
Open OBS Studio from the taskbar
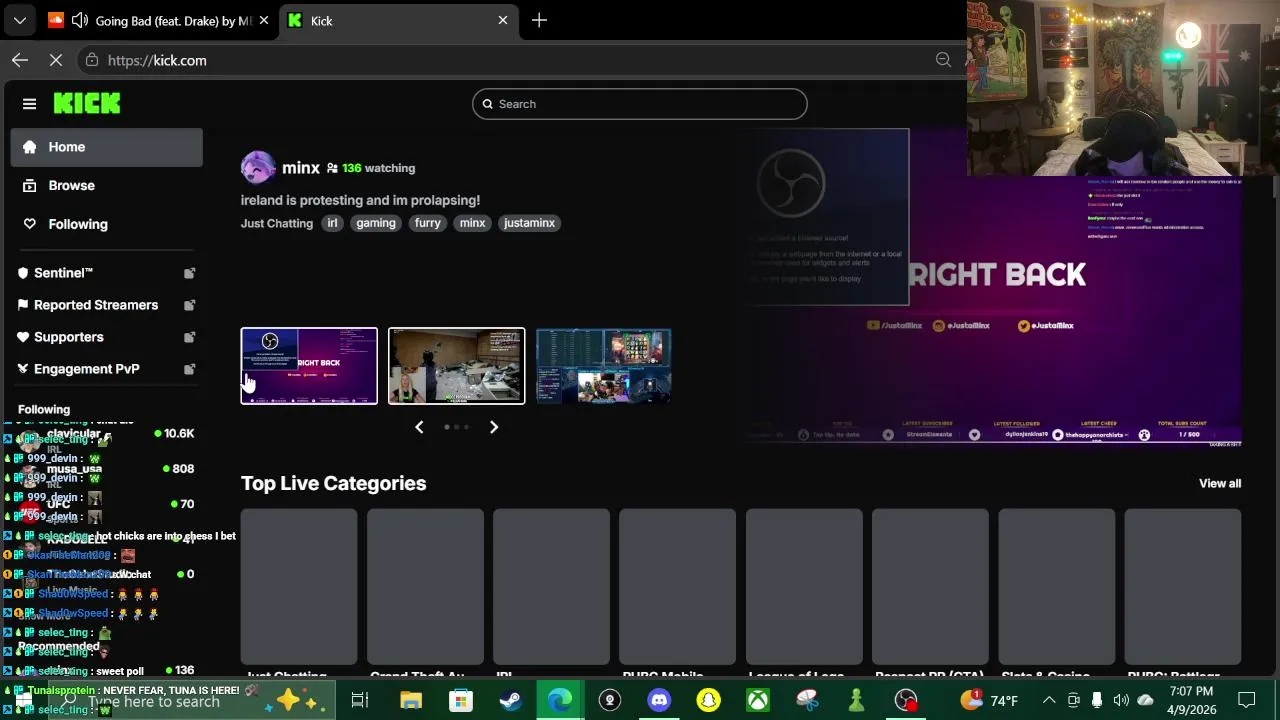(906, 700)
